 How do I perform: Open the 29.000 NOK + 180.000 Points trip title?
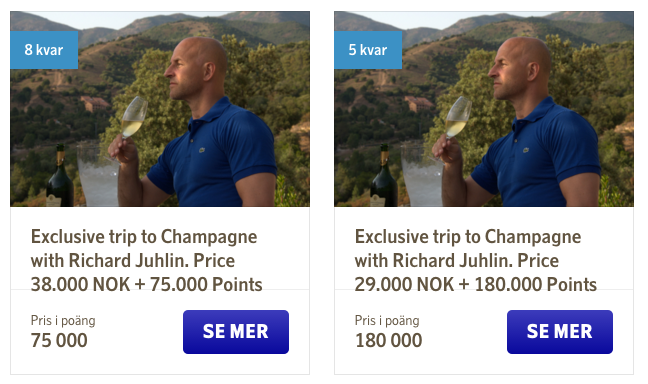coord(476,260)
